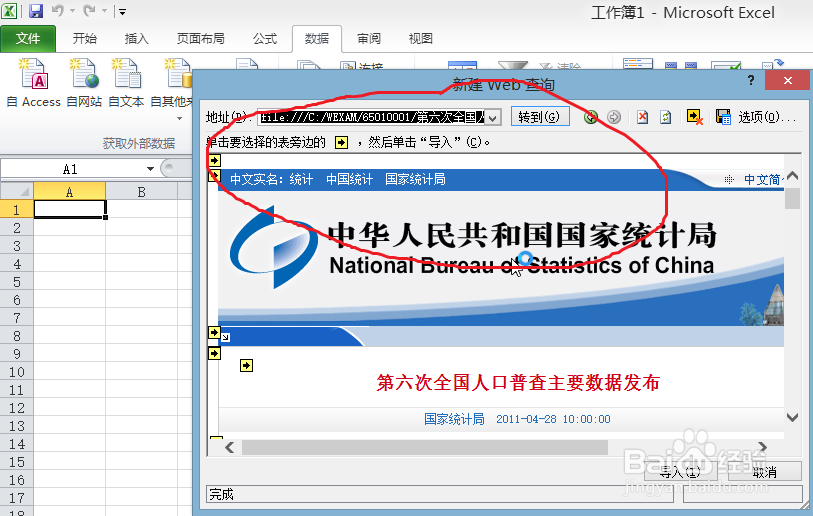Click cell A1 in the worksheet
Screen dimensions: 813x516
[69, 210]
